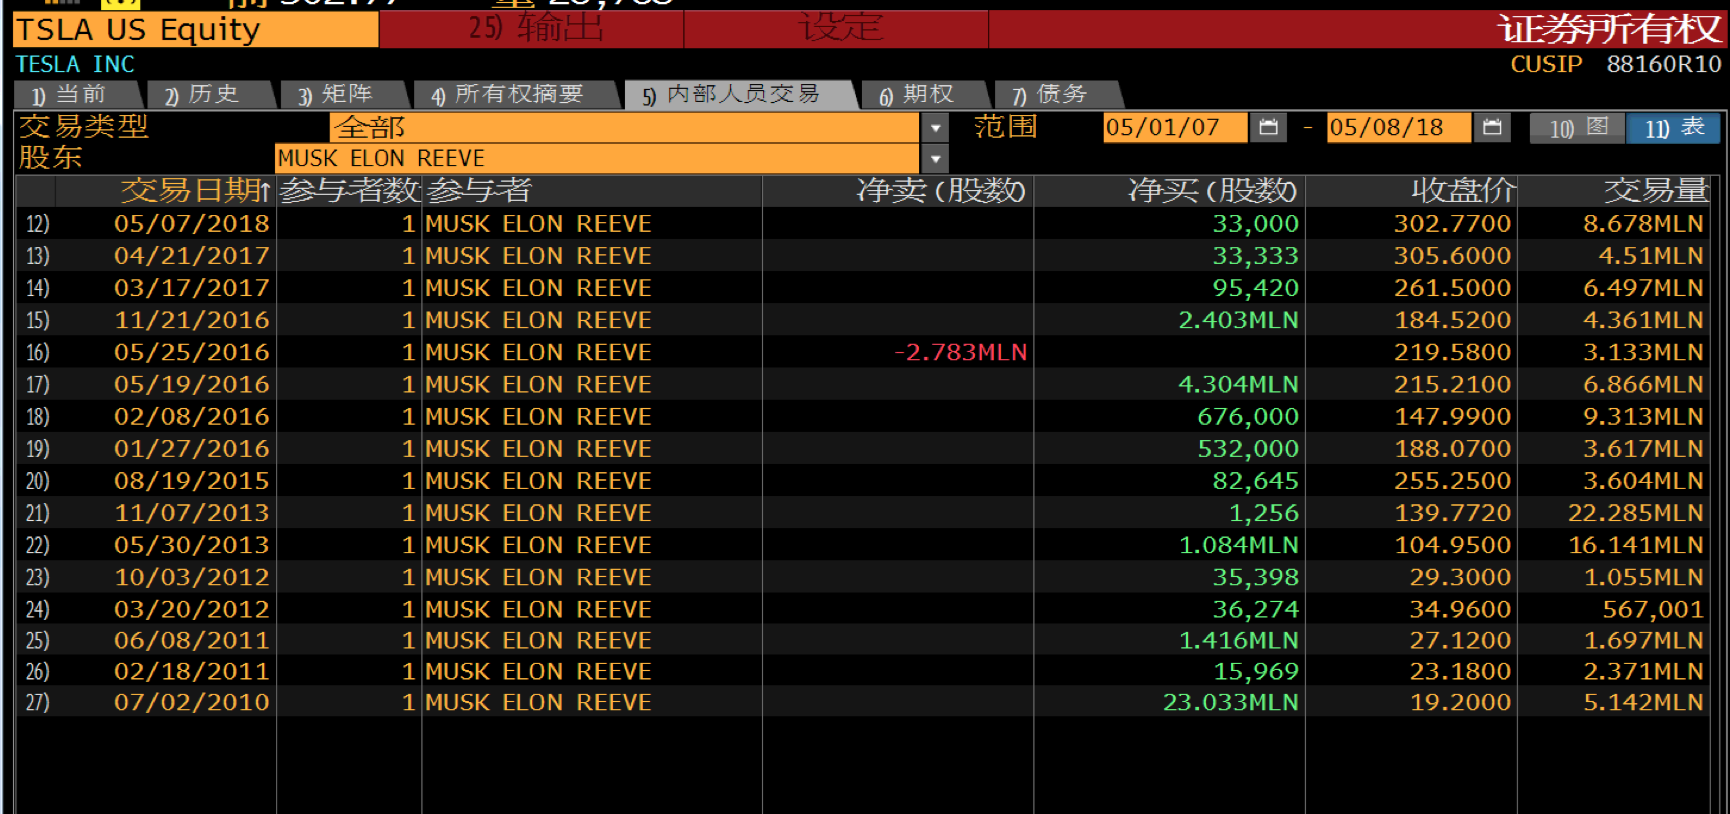Click closing price 305.6000

[x=1452, y=256]
